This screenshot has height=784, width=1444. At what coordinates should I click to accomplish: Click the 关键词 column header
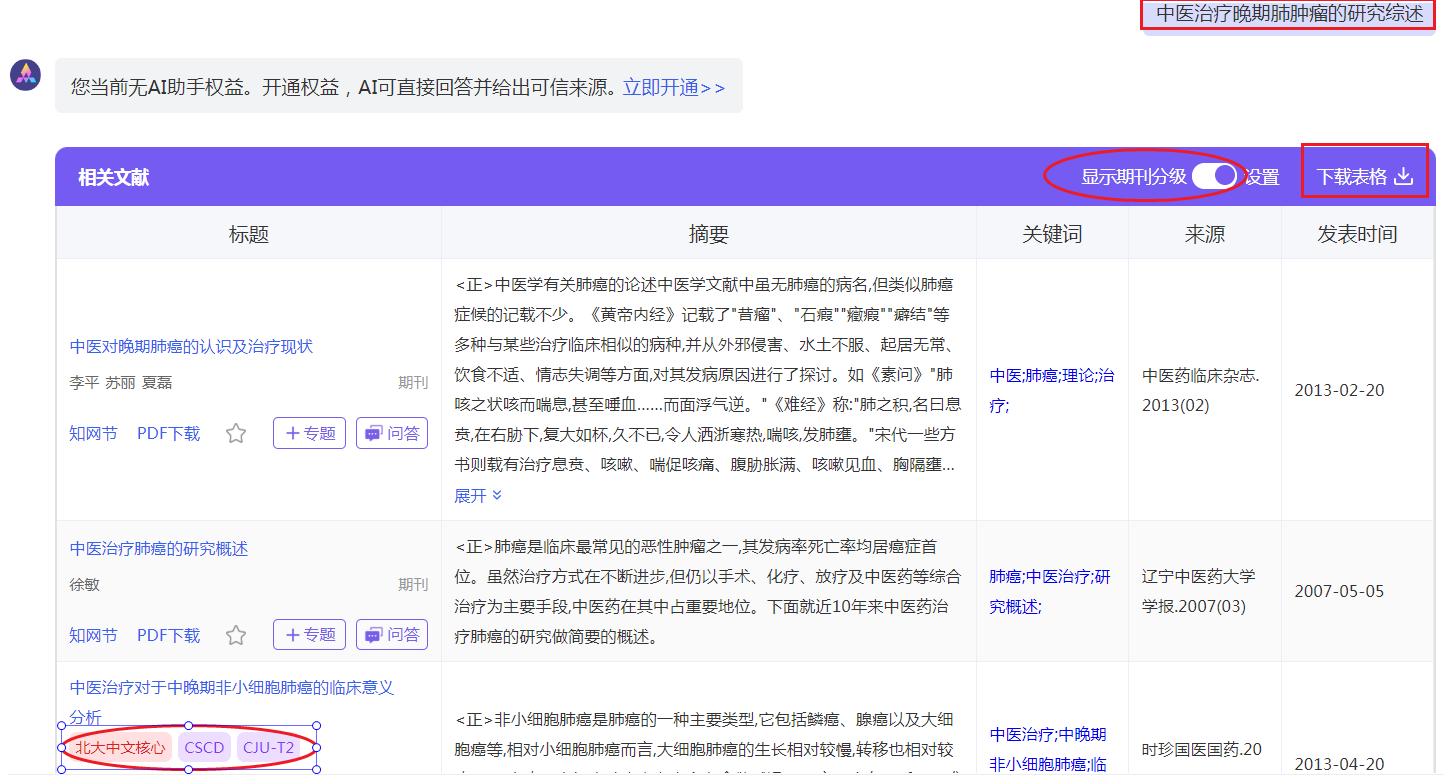[1052, 235]
